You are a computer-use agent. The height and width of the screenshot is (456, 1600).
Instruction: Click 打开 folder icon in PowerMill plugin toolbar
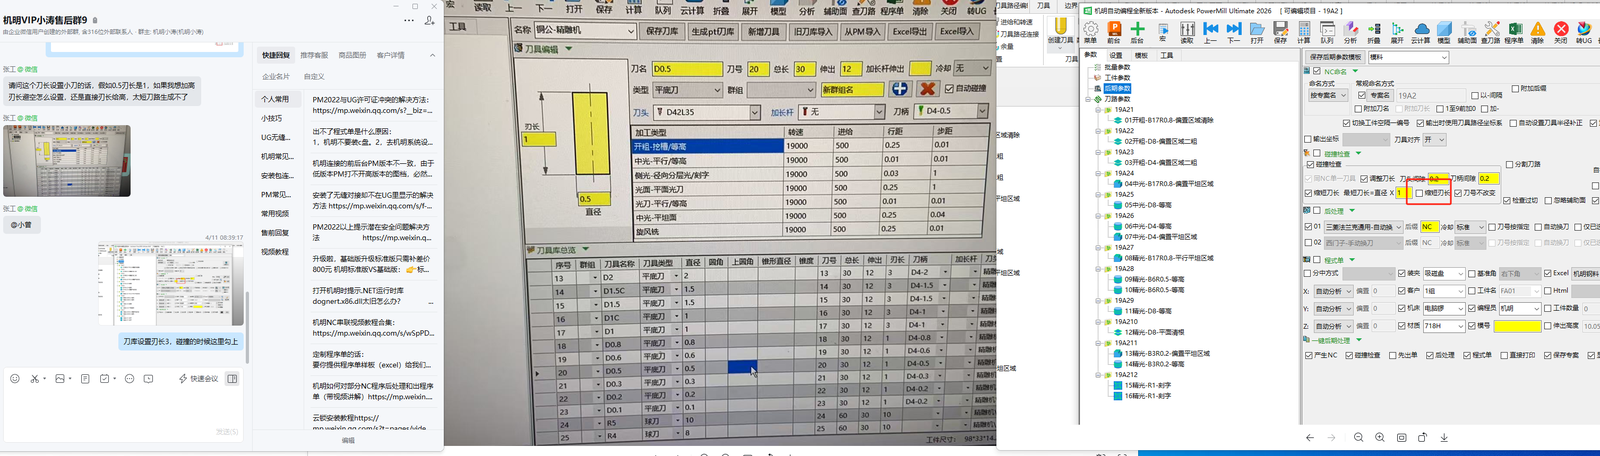click(x=1257, y=32)
